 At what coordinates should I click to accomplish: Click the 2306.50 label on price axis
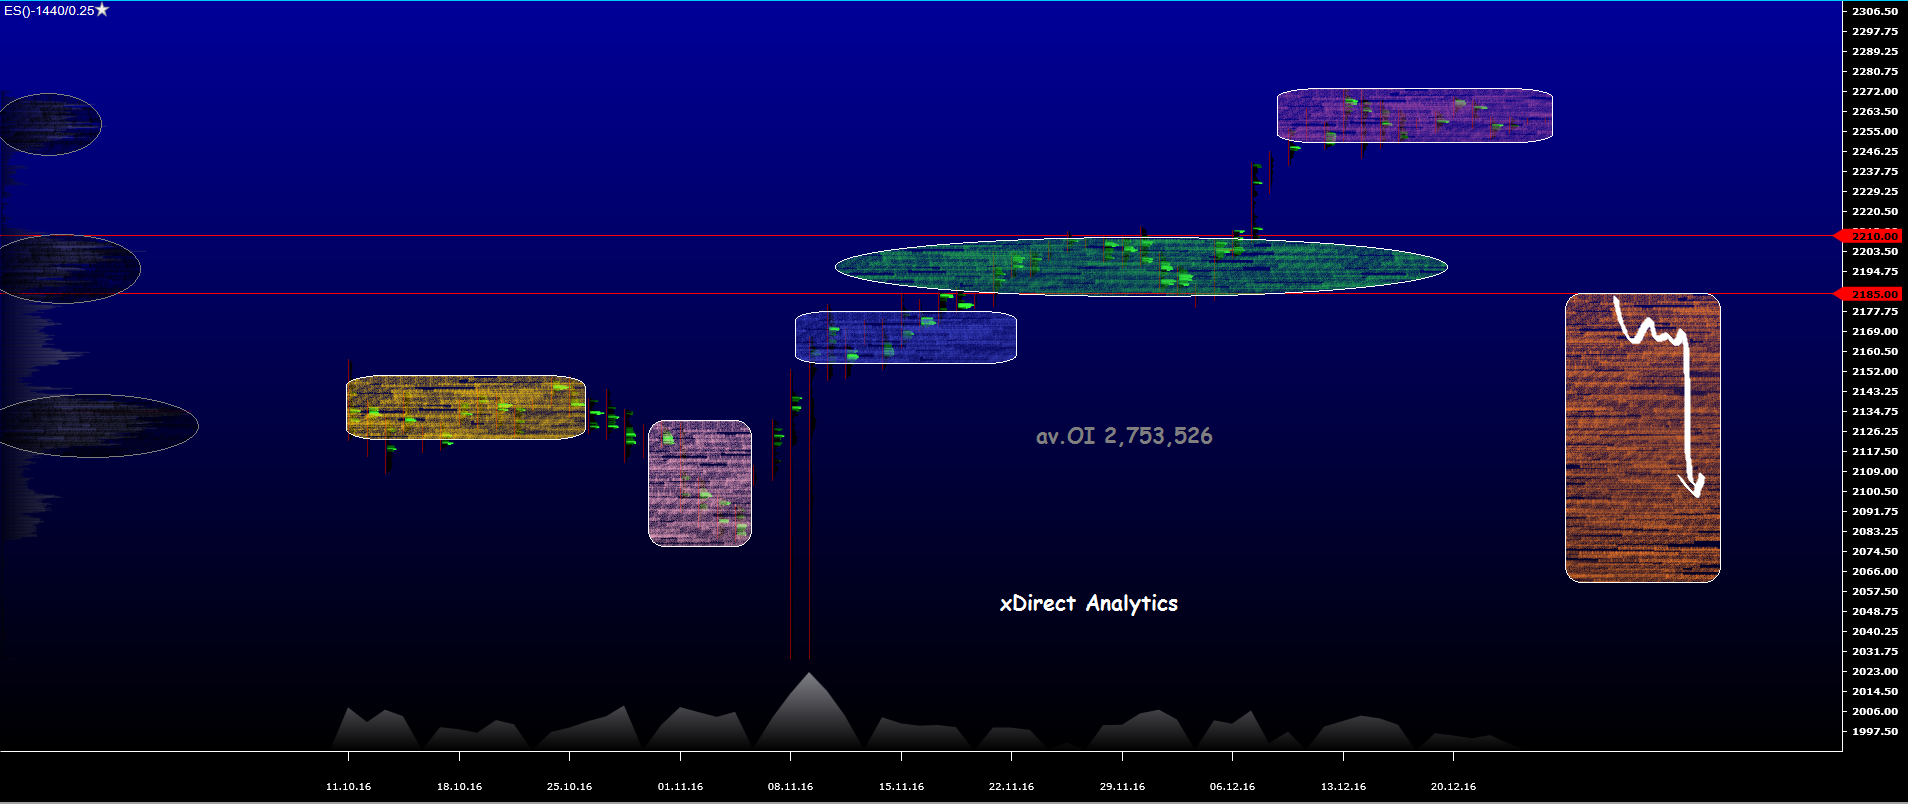pyautogui.click(x=1874, y=11)
